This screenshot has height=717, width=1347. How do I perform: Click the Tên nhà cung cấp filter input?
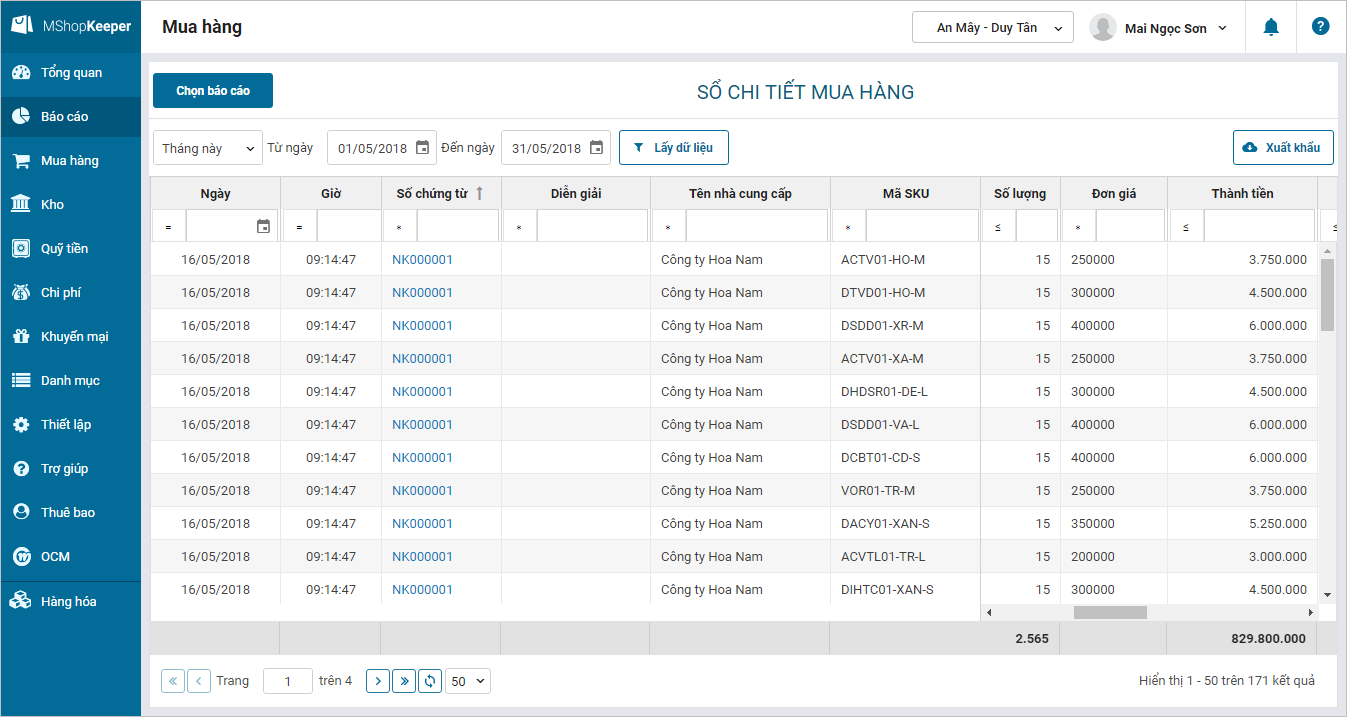[x=756, y=227]
